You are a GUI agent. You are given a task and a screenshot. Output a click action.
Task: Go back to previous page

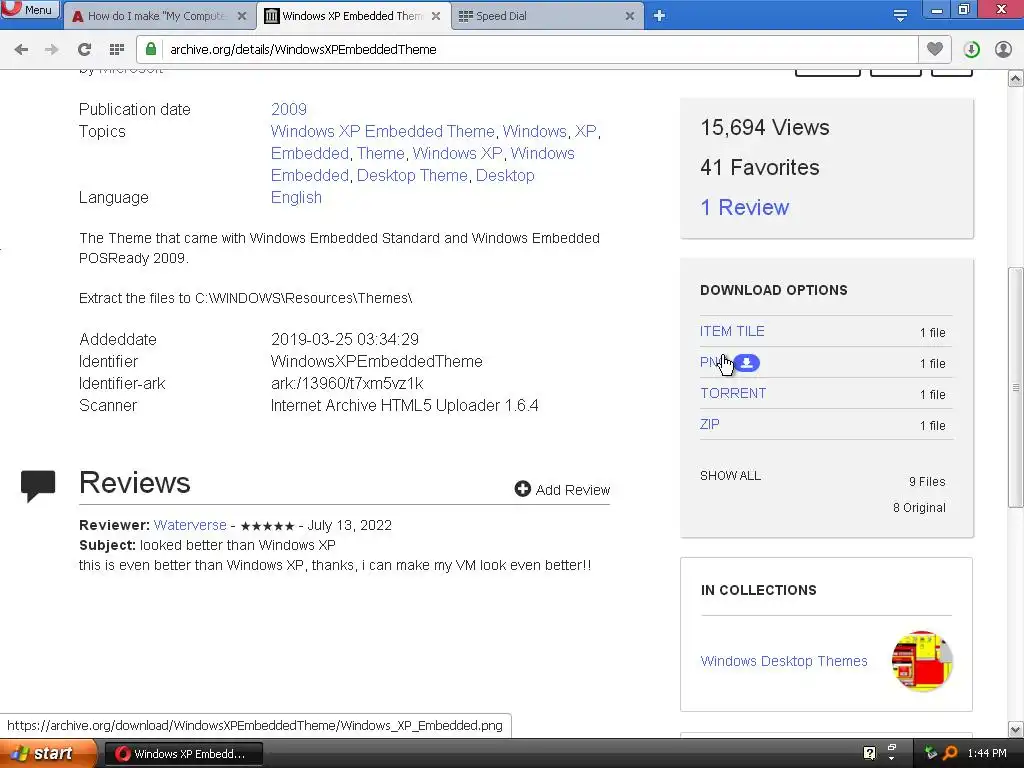tap(21, 50)
